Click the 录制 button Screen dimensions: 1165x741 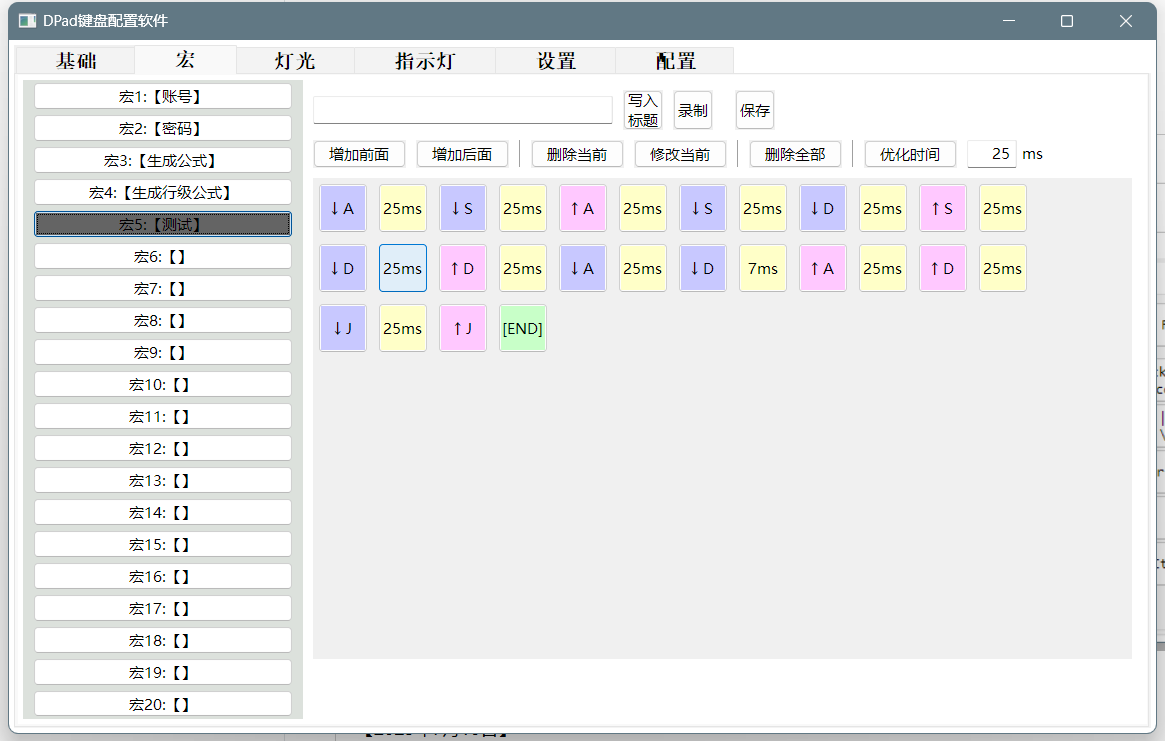[693, 110]
